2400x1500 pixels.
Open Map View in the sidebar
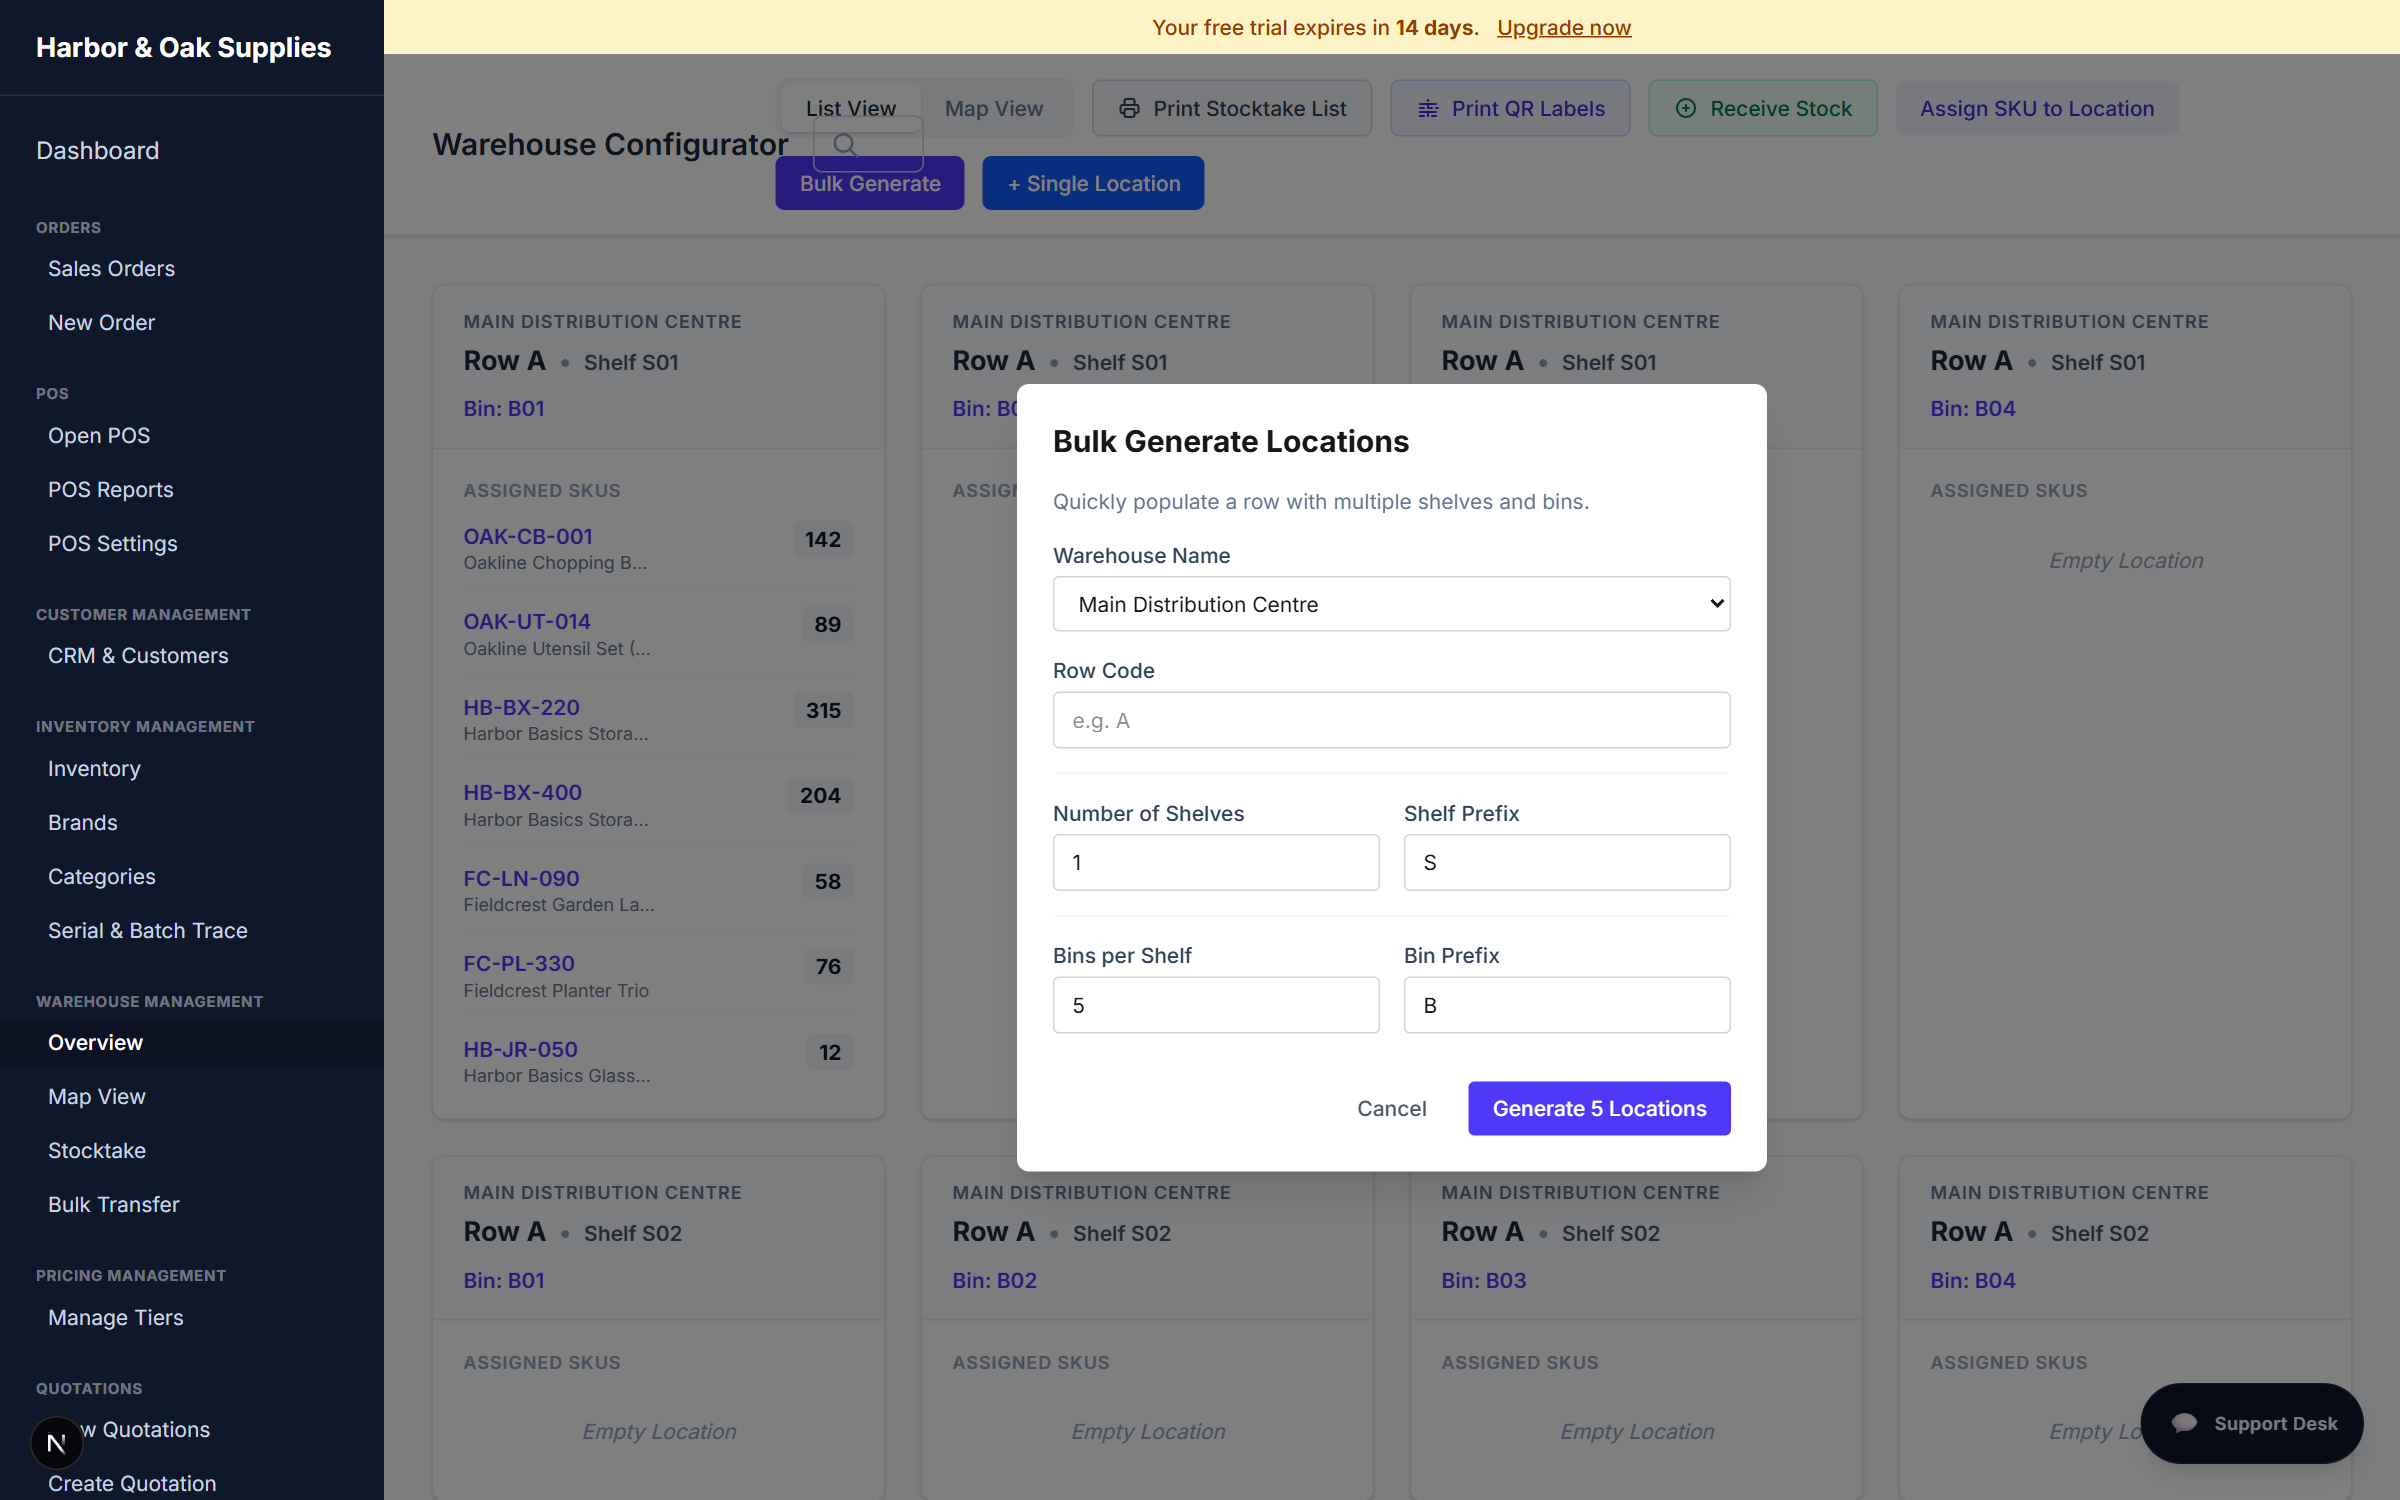click(x=96, y=1096)
